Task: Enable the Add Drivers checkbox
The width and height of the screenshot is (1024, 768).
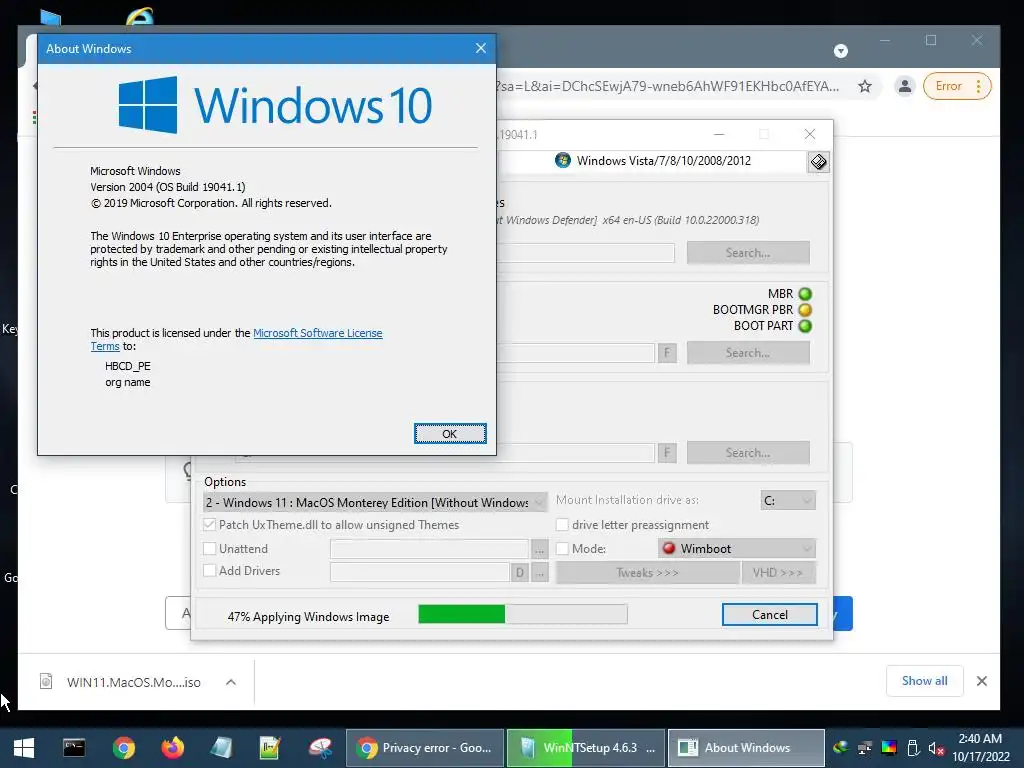Action: click(x=210, y=571)
